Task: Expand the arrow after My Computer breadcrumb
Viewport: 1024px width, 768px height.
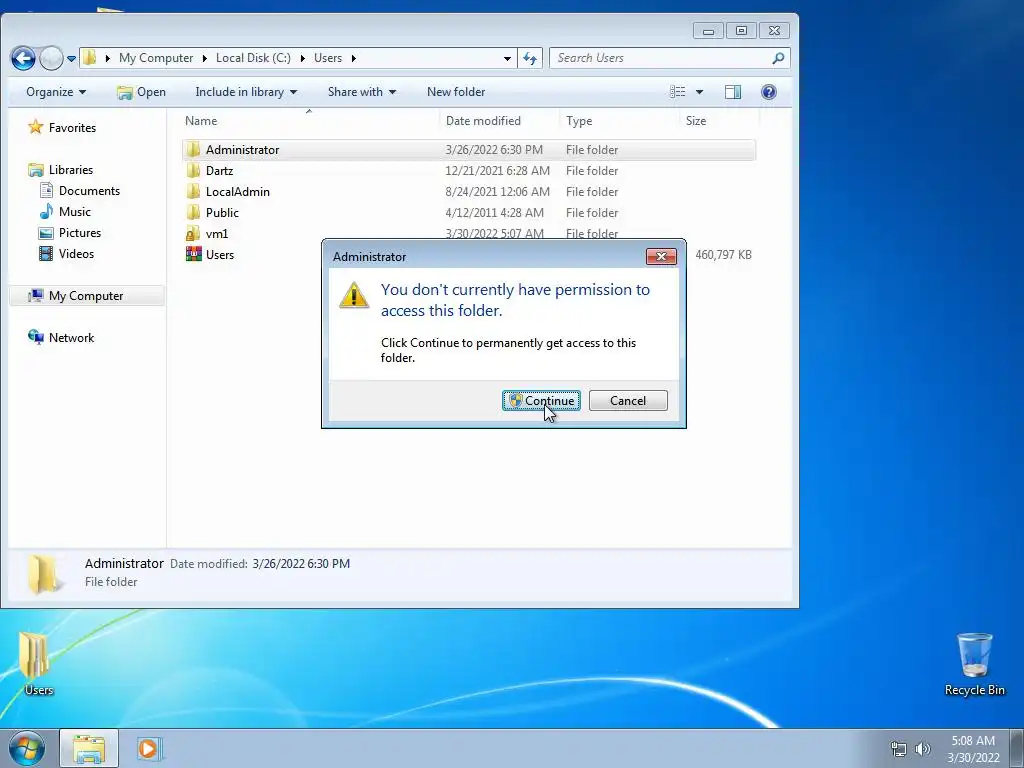Action: tap(204, 58)
